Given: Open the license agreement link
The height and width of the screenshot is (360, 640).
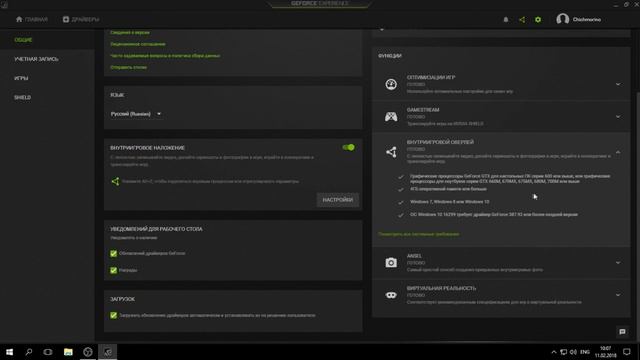Looking at the screenshot, I should point(138,44).
